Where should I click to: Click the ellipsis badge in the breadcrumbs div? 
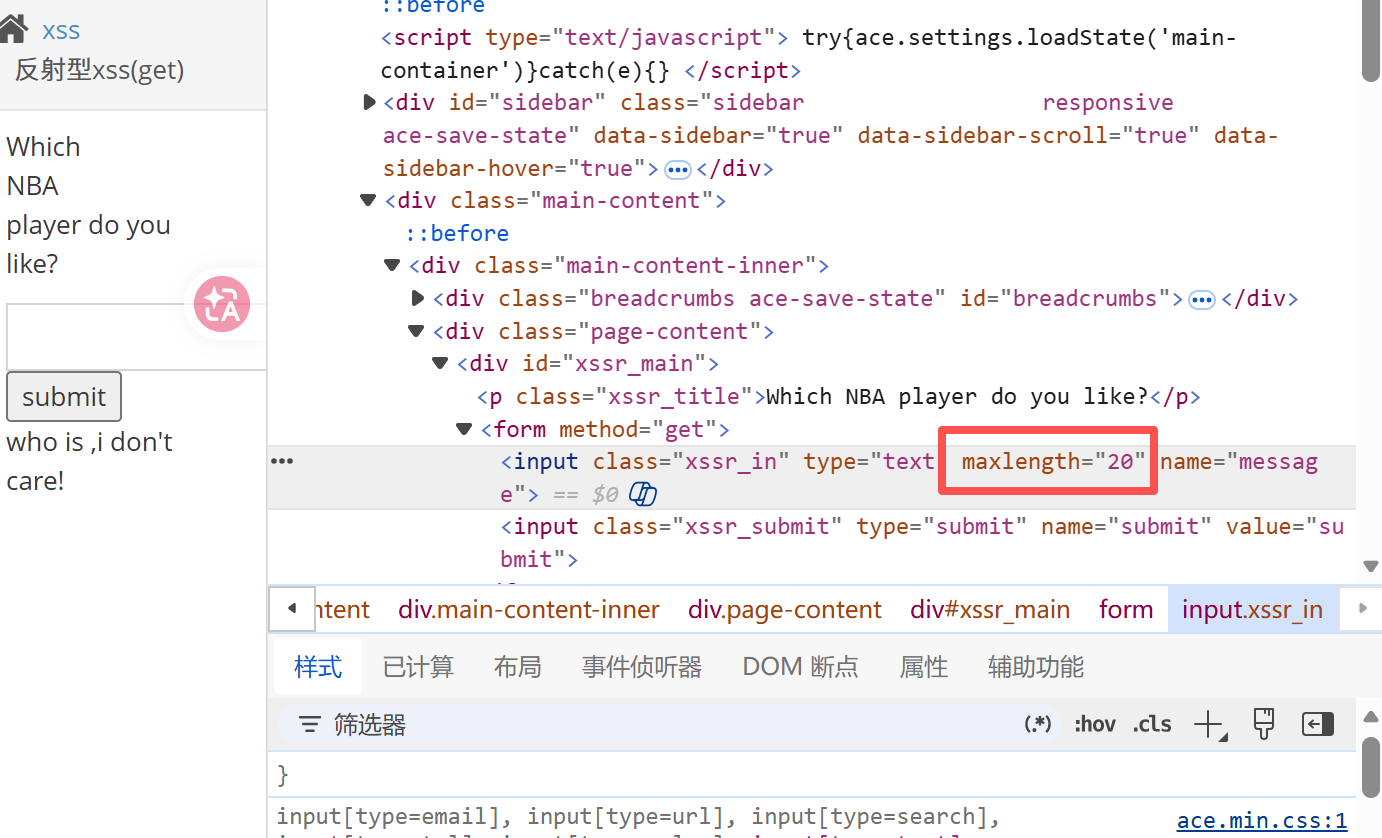(x=1202, y=299)
